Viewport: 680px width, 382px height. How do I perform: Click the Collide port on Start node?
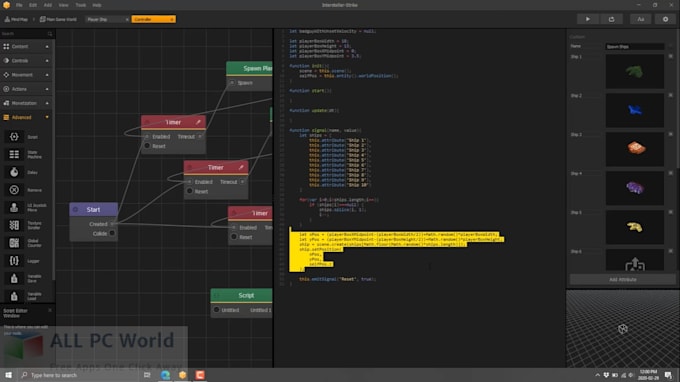[112, 233]
